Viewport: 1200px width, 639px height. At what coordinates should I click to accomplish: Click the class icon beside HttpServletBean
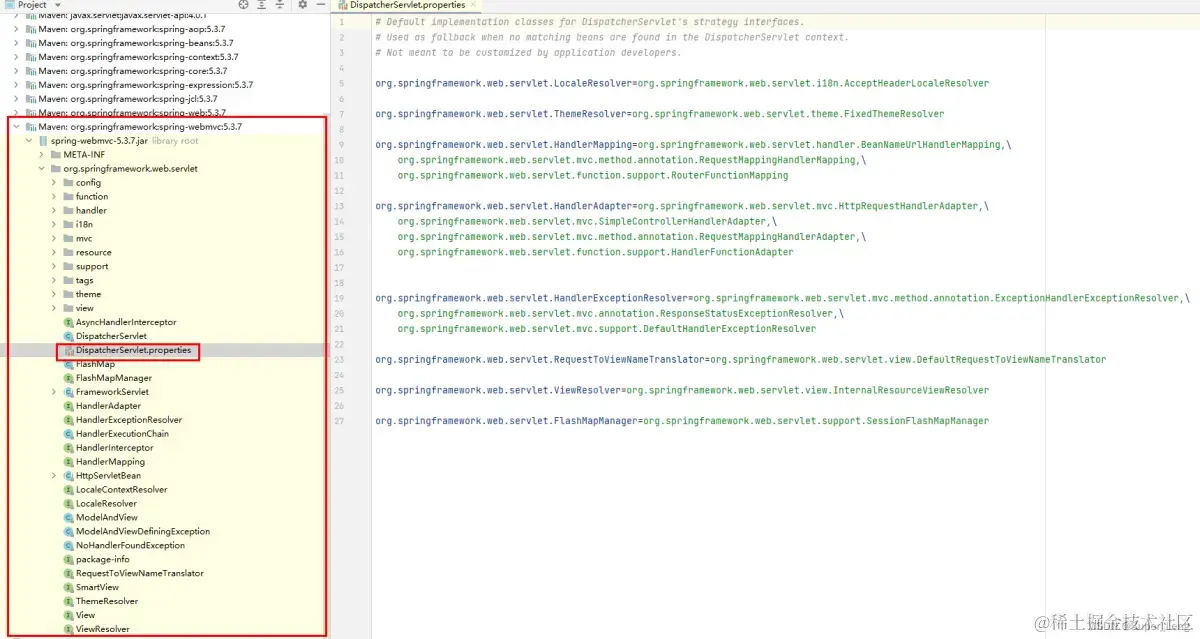tap(68, 476)
